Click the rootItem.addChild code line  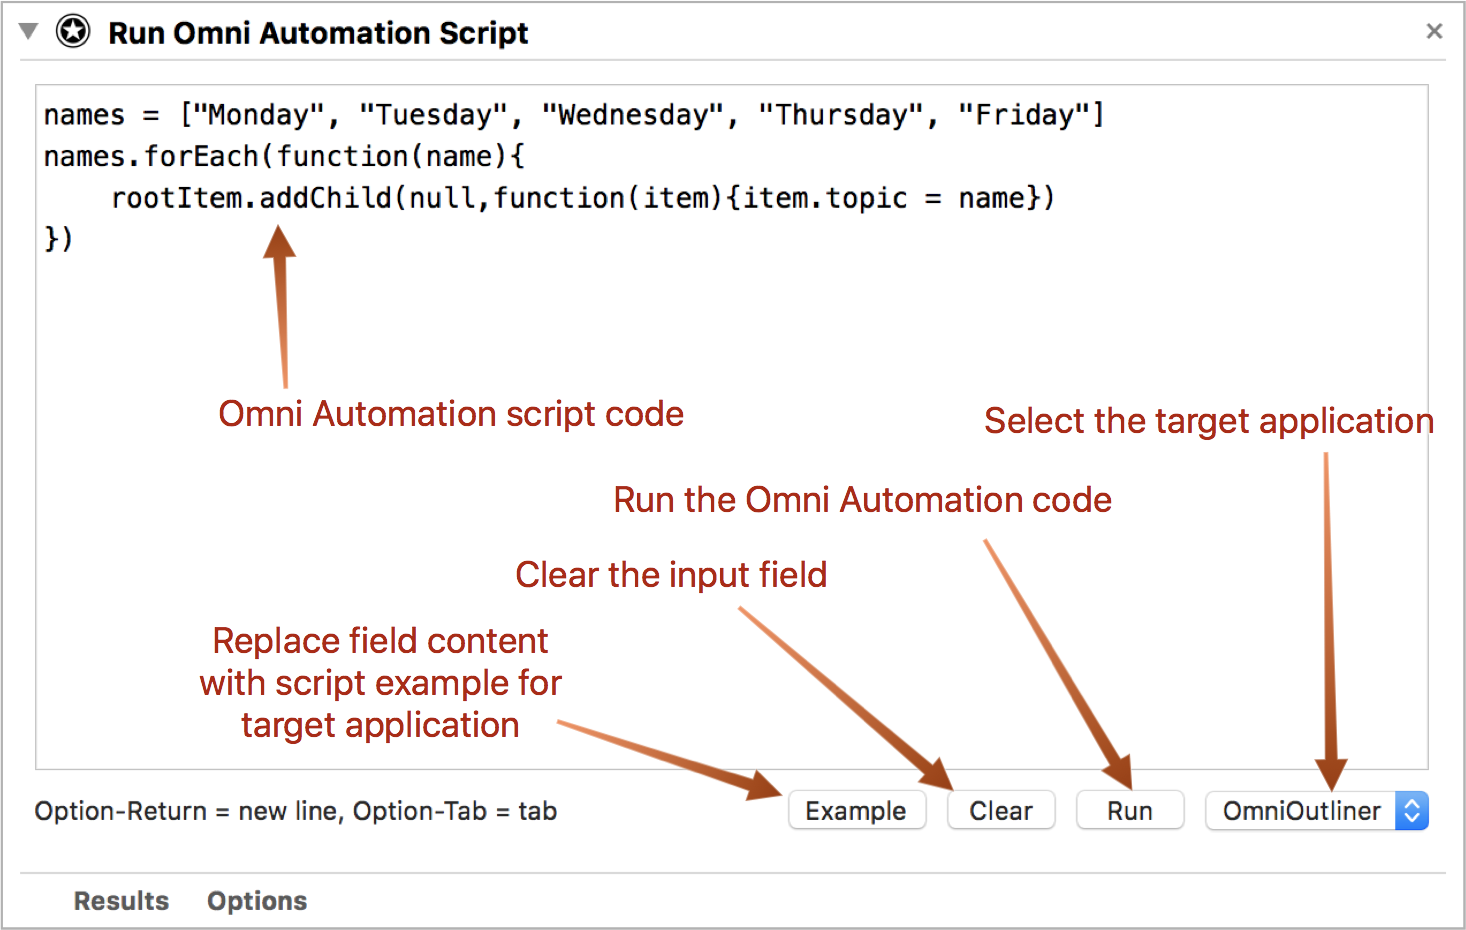tap(582, 198)
